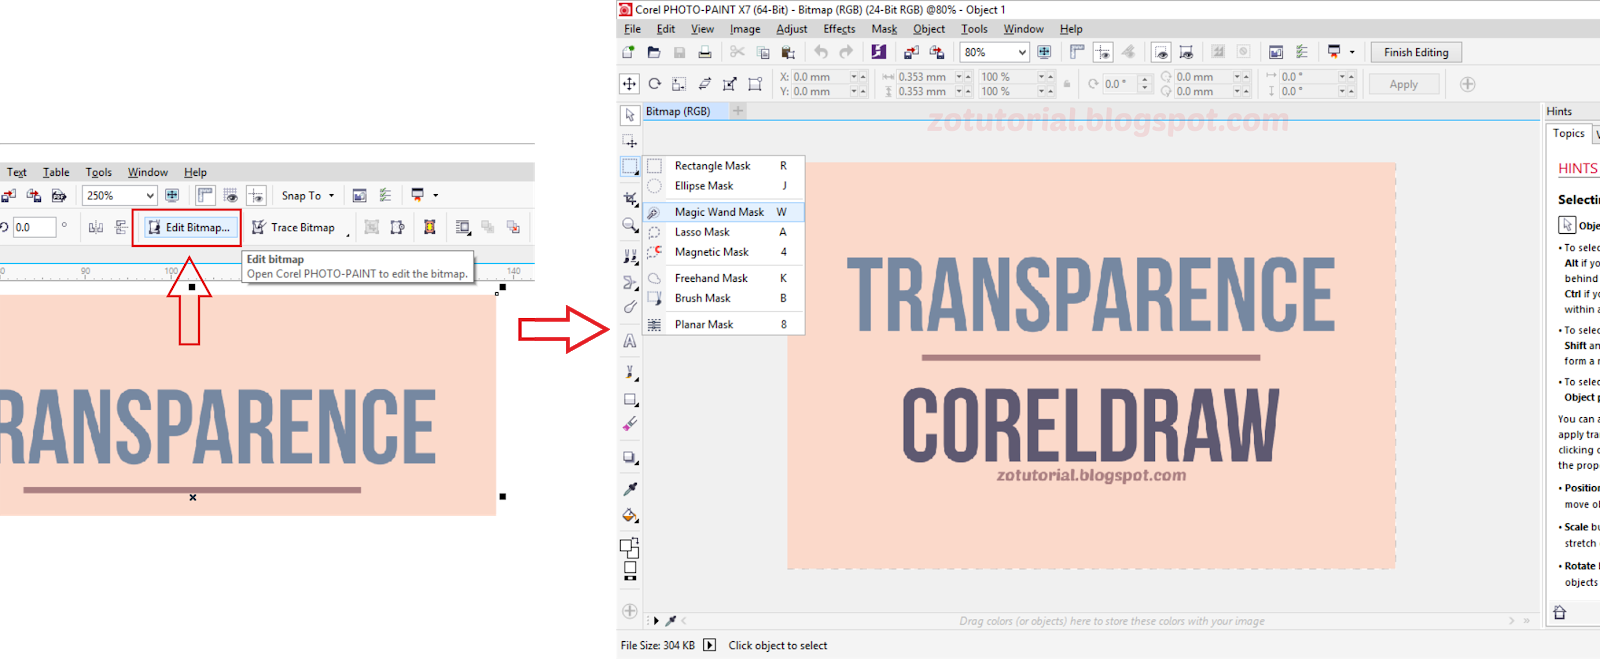Select Skew mode icon in property bar
This screenshot has height=659, width=1600.
(704, 84)
